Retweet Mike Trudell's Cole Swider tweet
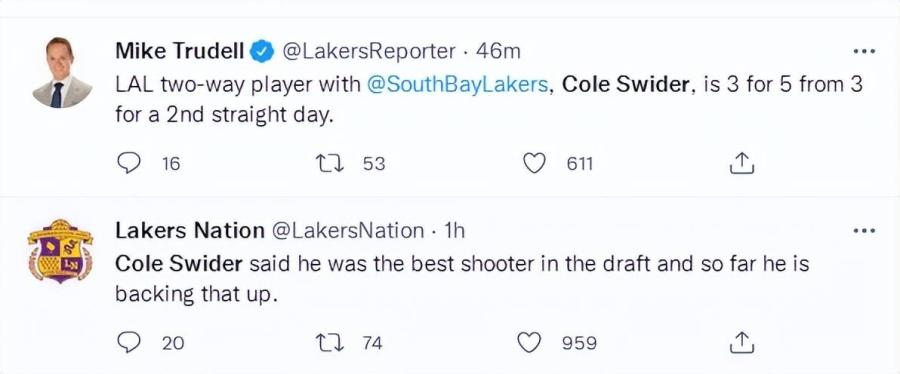Screen dimensions: 900x374 [x=331, y=164]
